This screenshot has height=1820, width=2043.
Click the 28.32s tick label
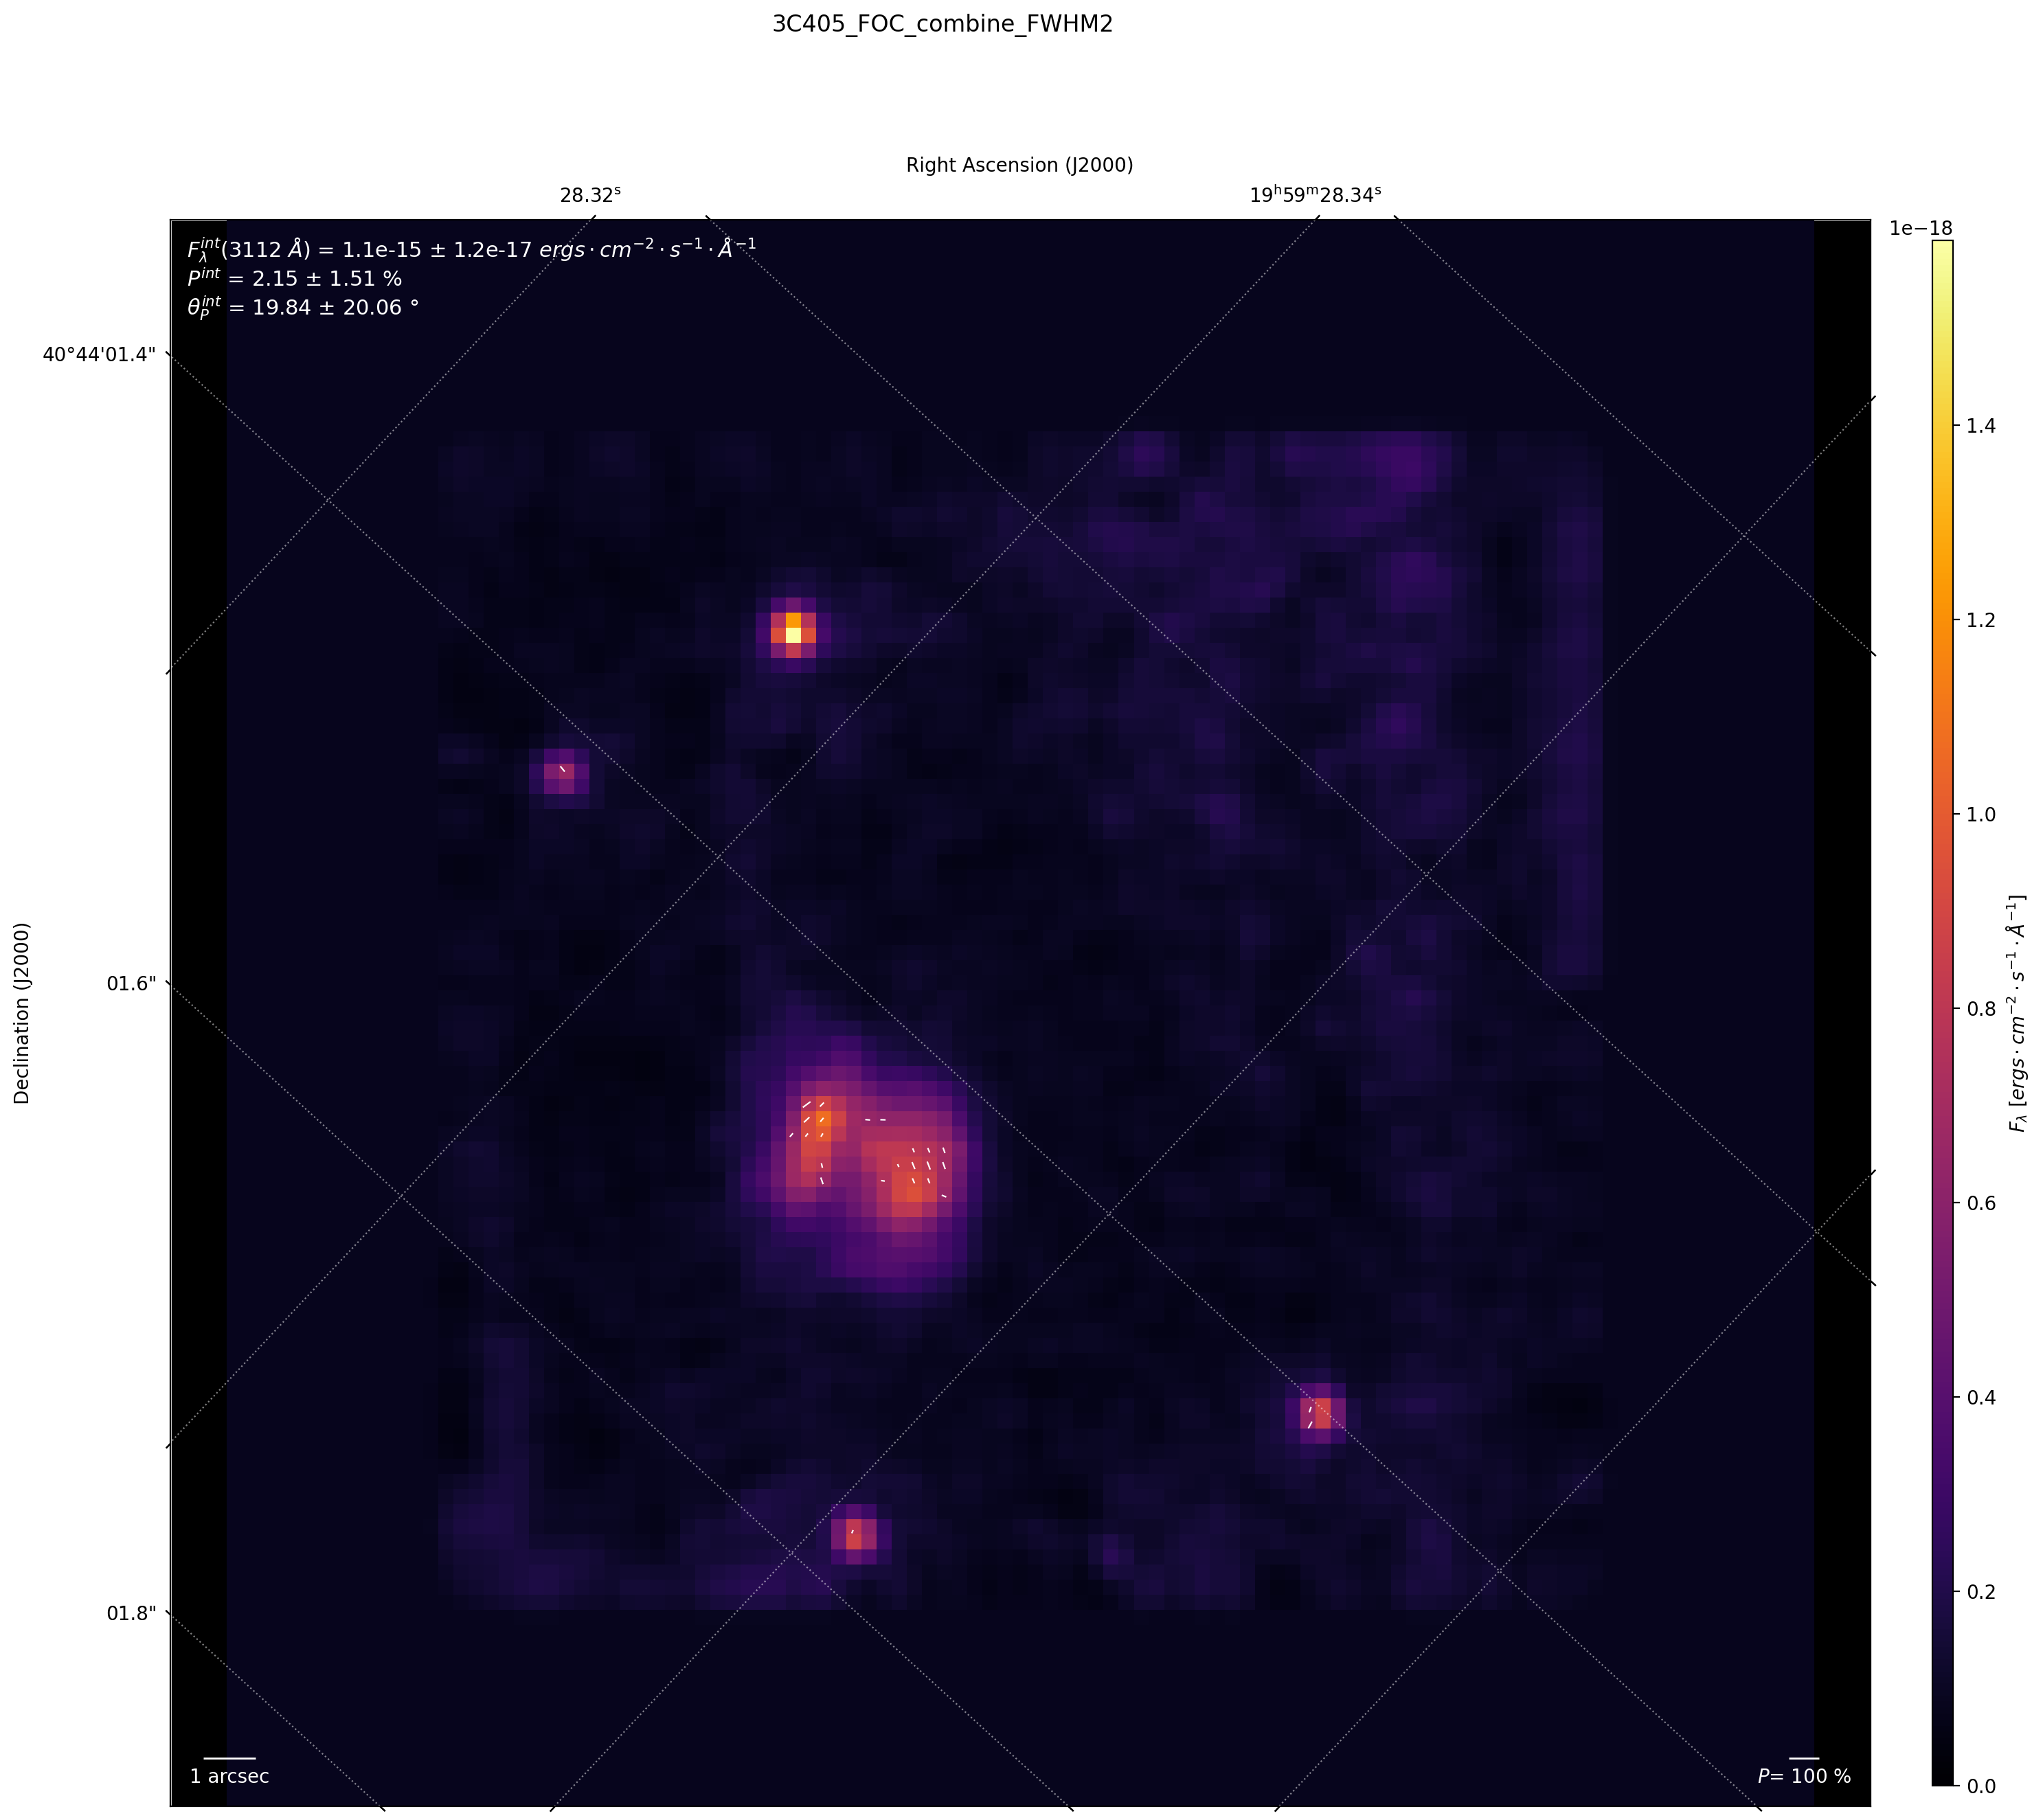point(590,195)
